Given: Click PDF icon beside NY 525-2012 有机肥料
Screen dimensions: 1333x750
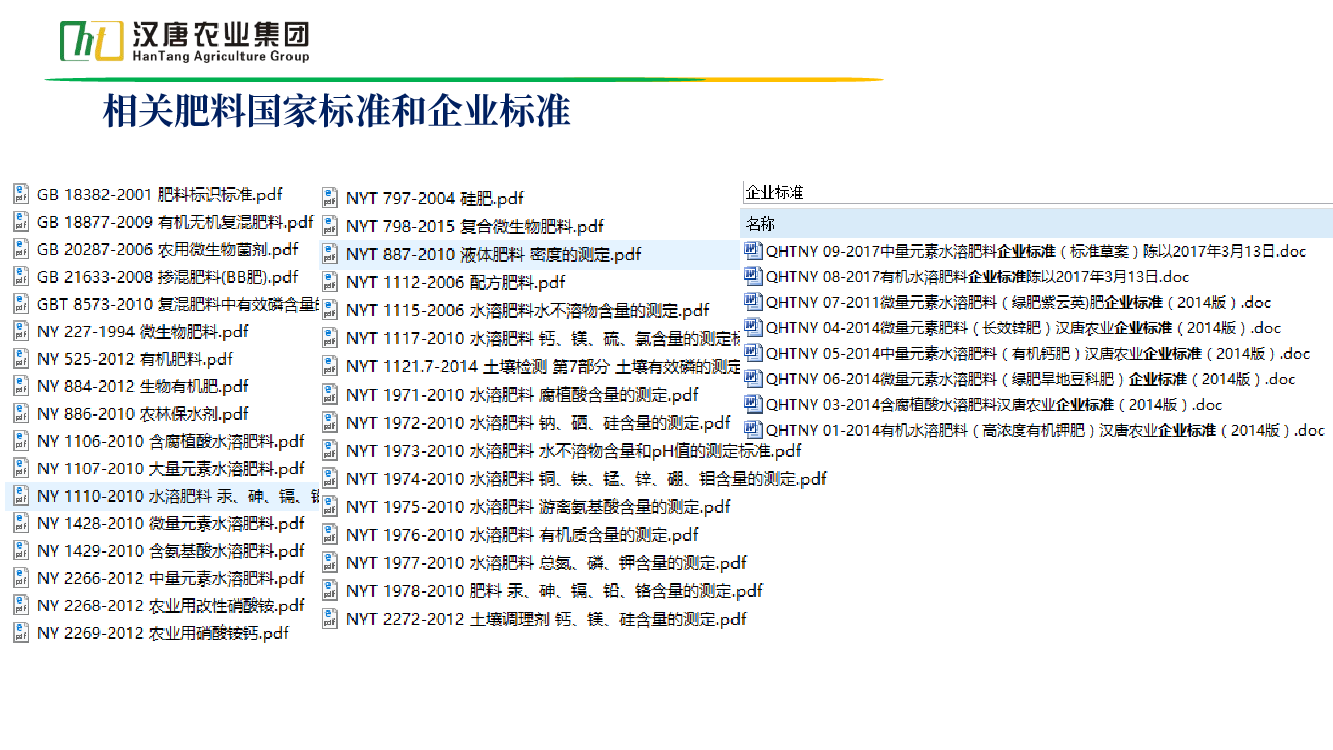Looking at the screenshot, I should point(21,358).
